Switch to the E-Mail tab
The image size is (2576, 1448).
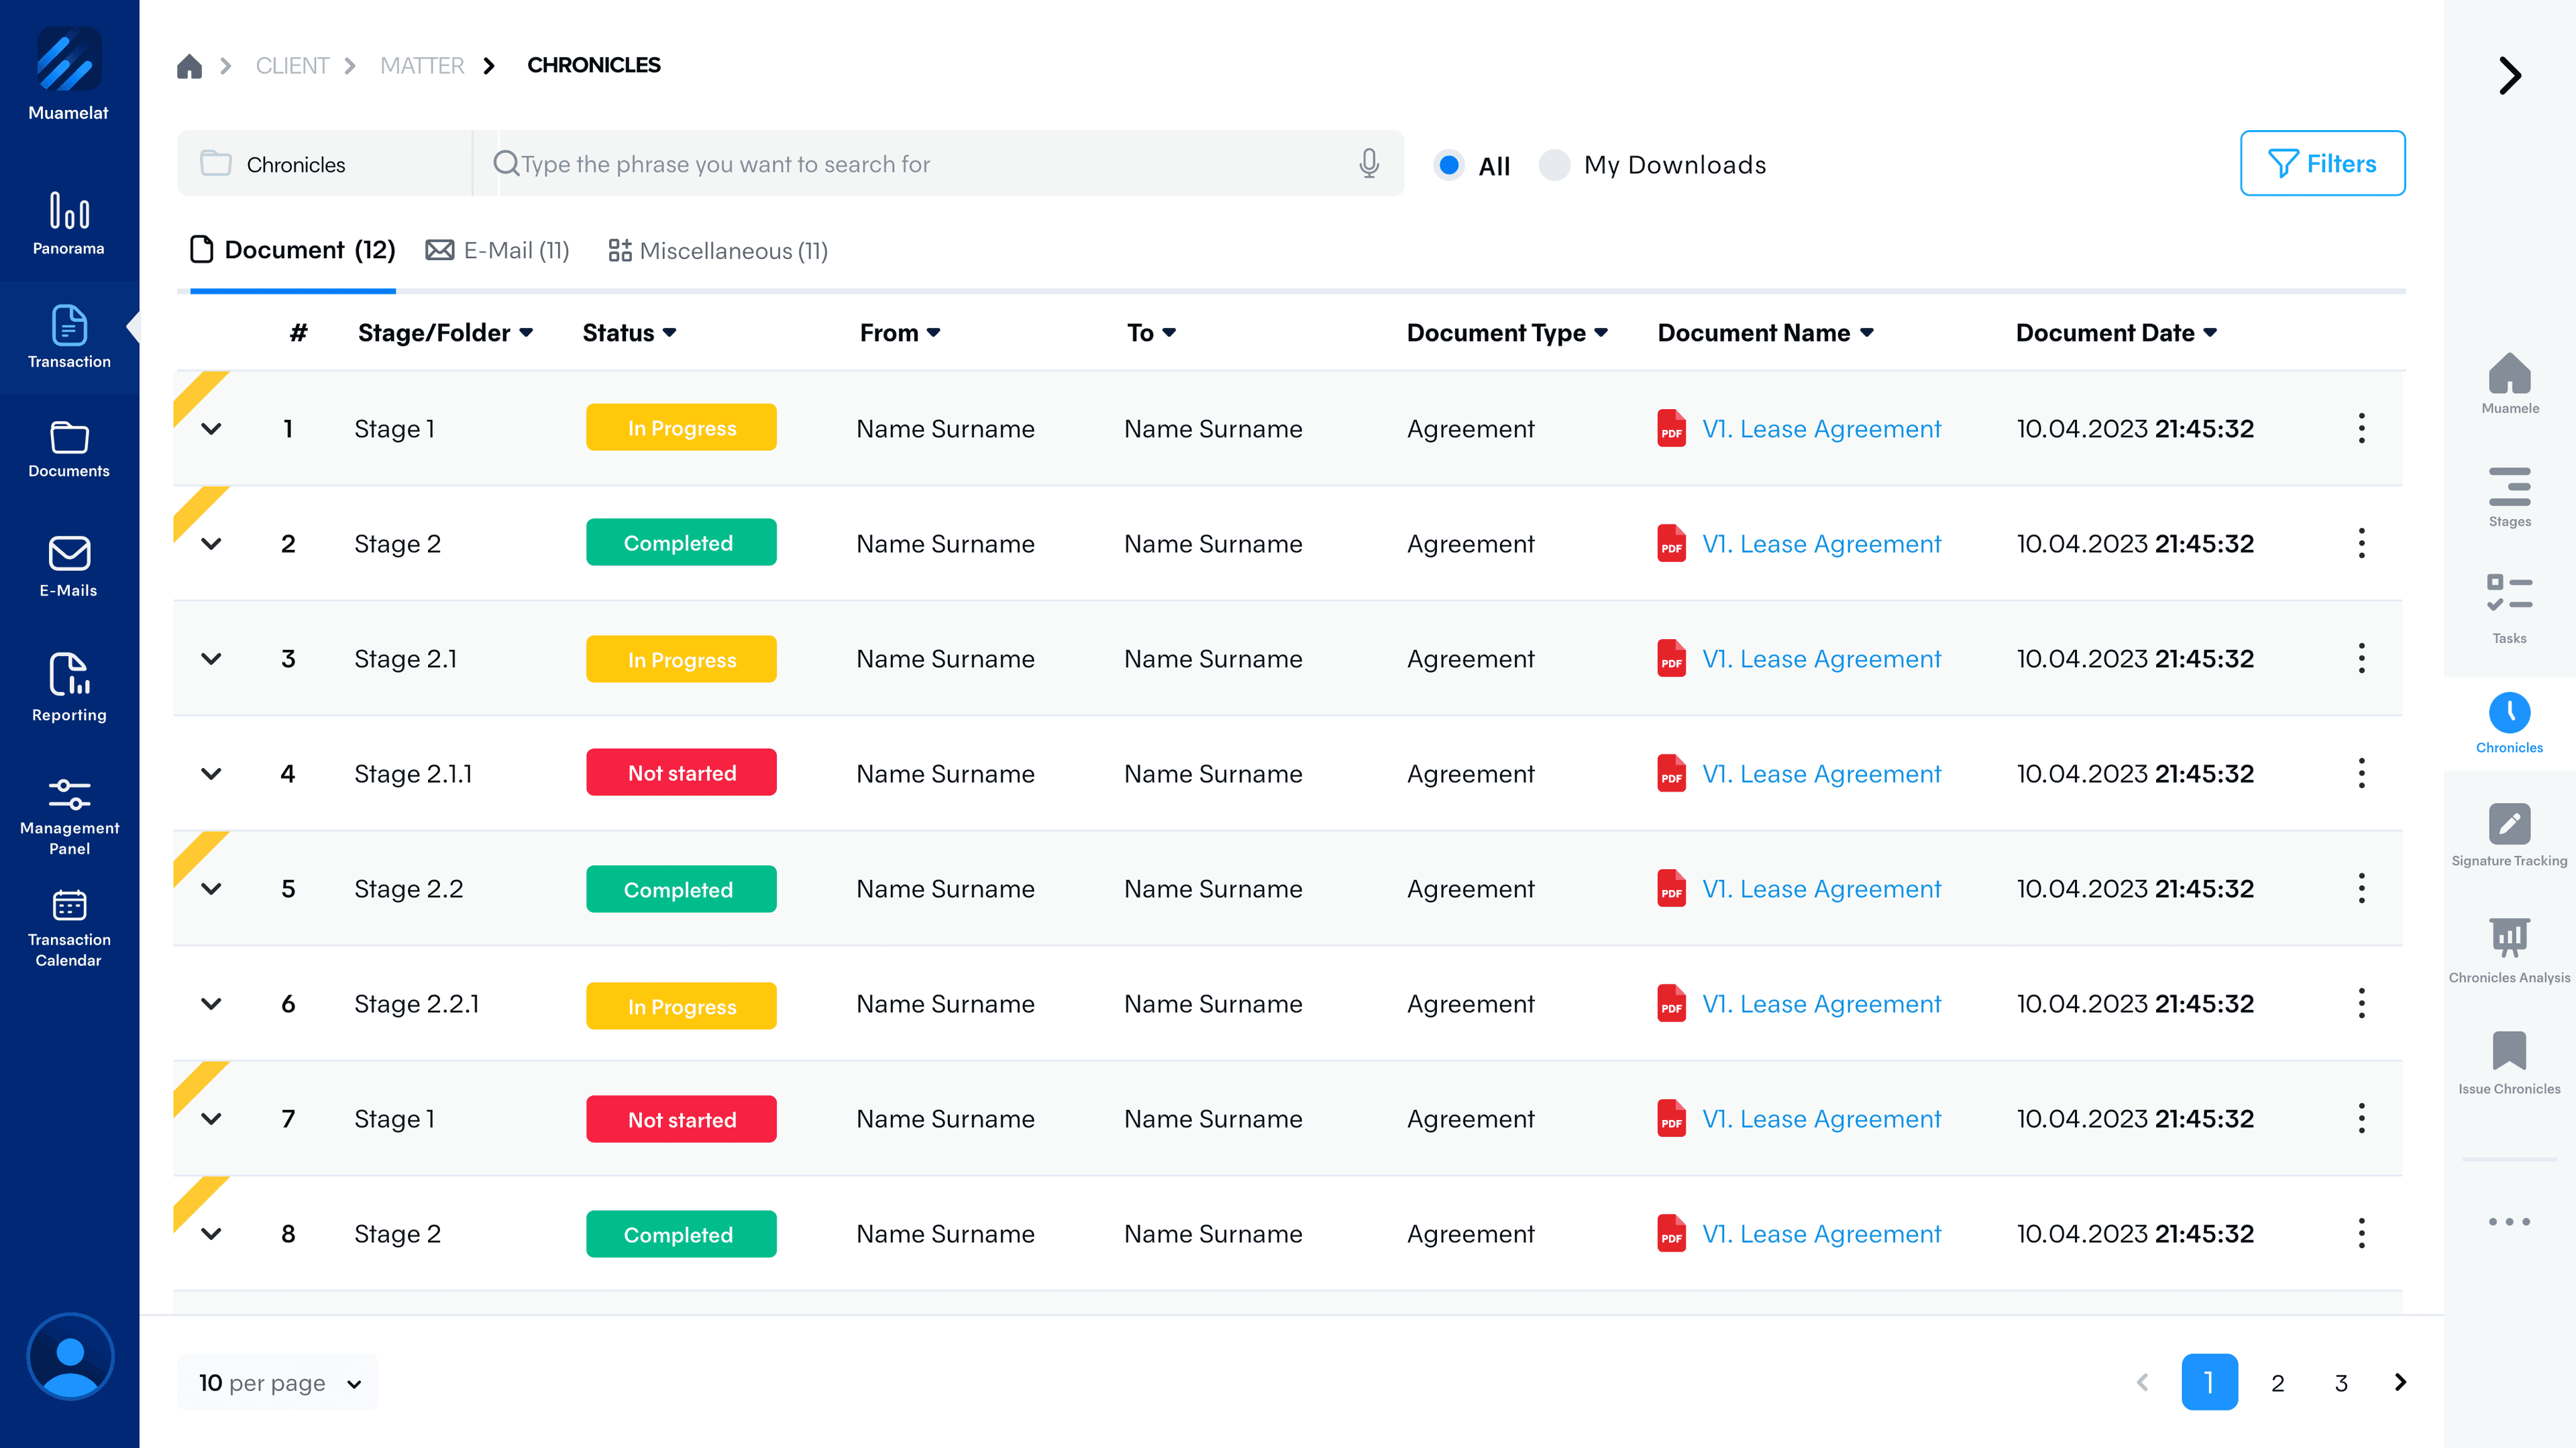click(497, 250)
